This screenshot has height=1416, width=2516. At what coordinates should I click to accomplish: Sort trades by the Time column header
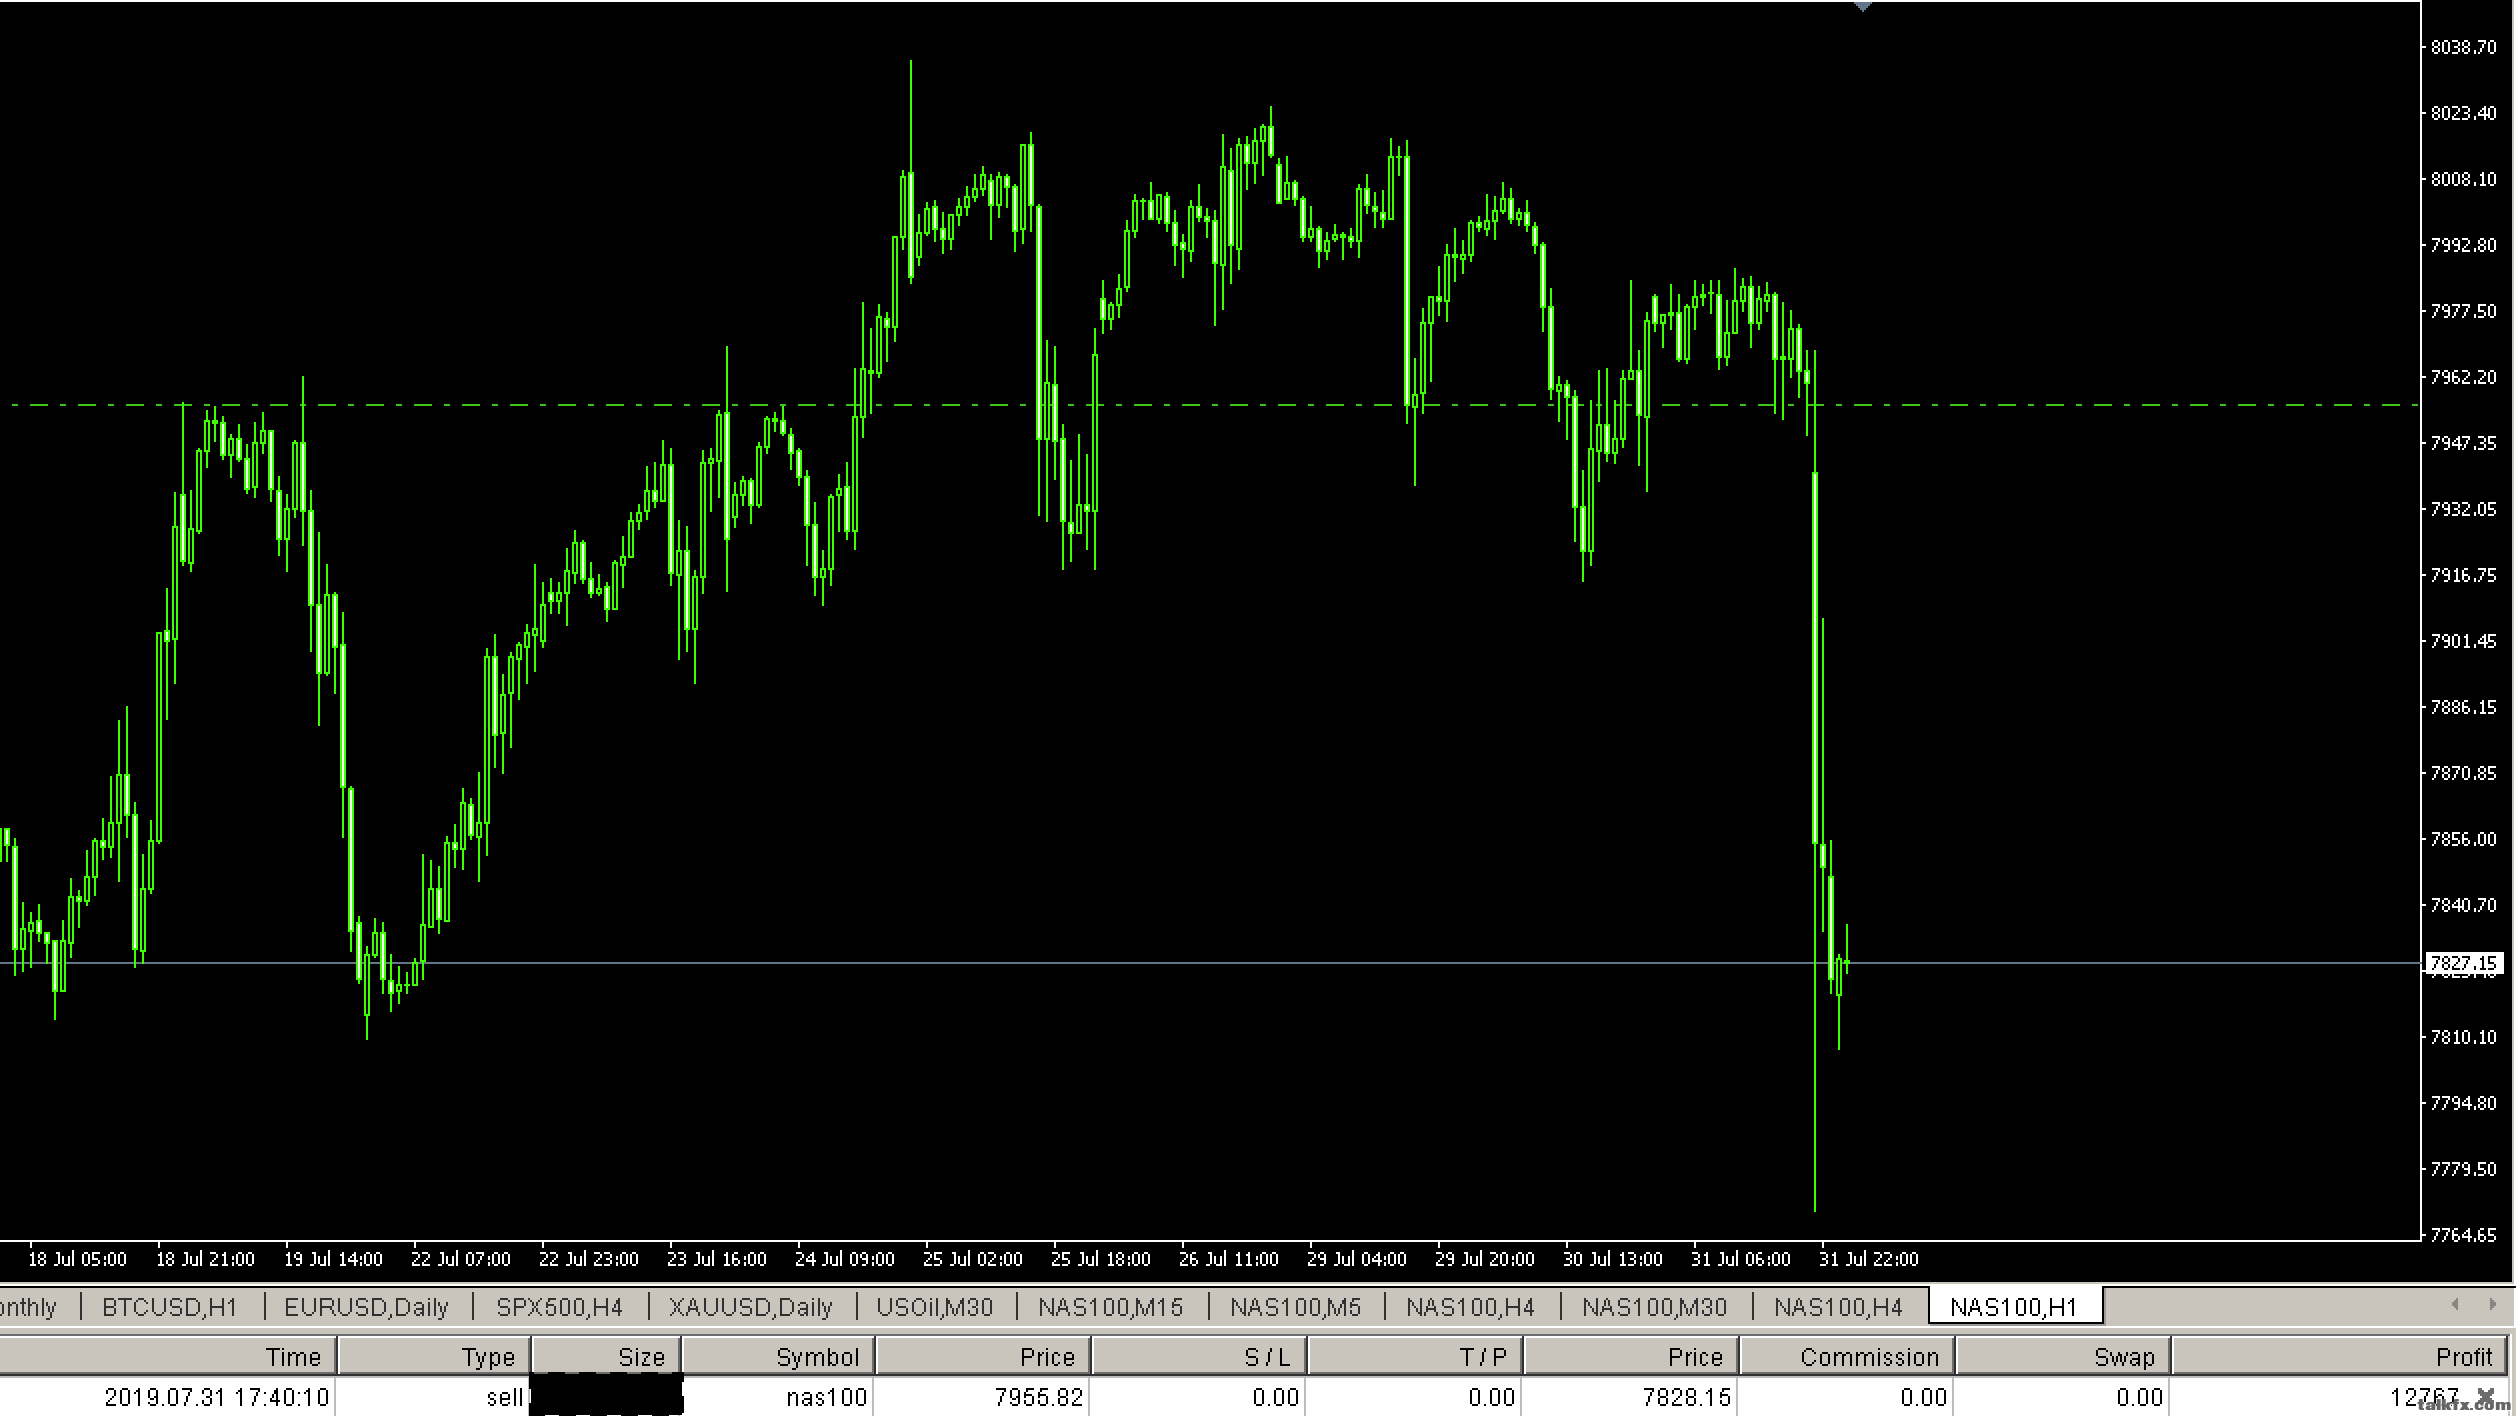[x=167, y=1357]
